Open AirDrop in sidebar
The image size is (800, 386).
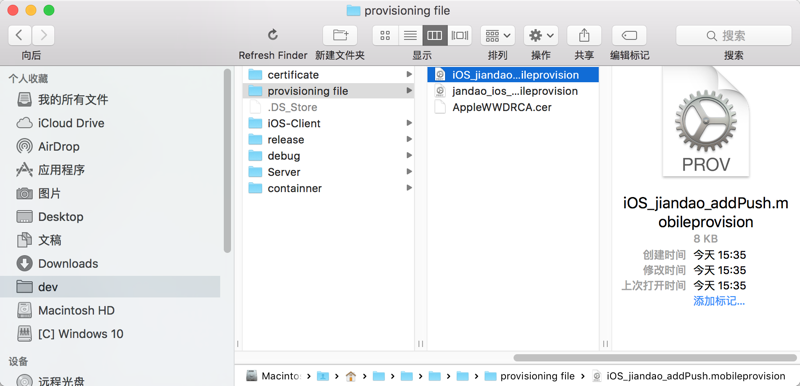coord(110,146)
